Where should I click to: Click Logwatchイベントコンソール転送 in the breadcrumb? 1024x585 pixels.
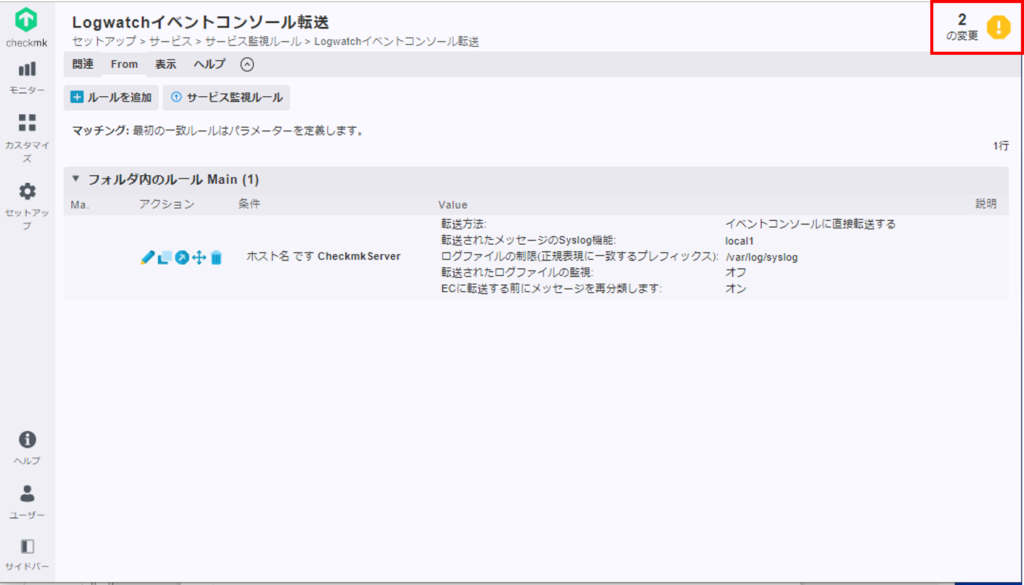coord(396,42)
